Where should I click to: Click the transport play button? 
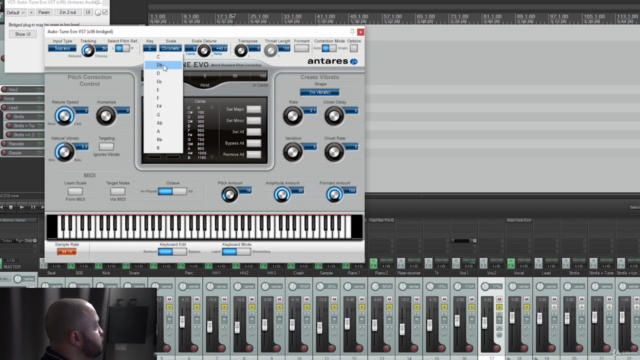22,207
